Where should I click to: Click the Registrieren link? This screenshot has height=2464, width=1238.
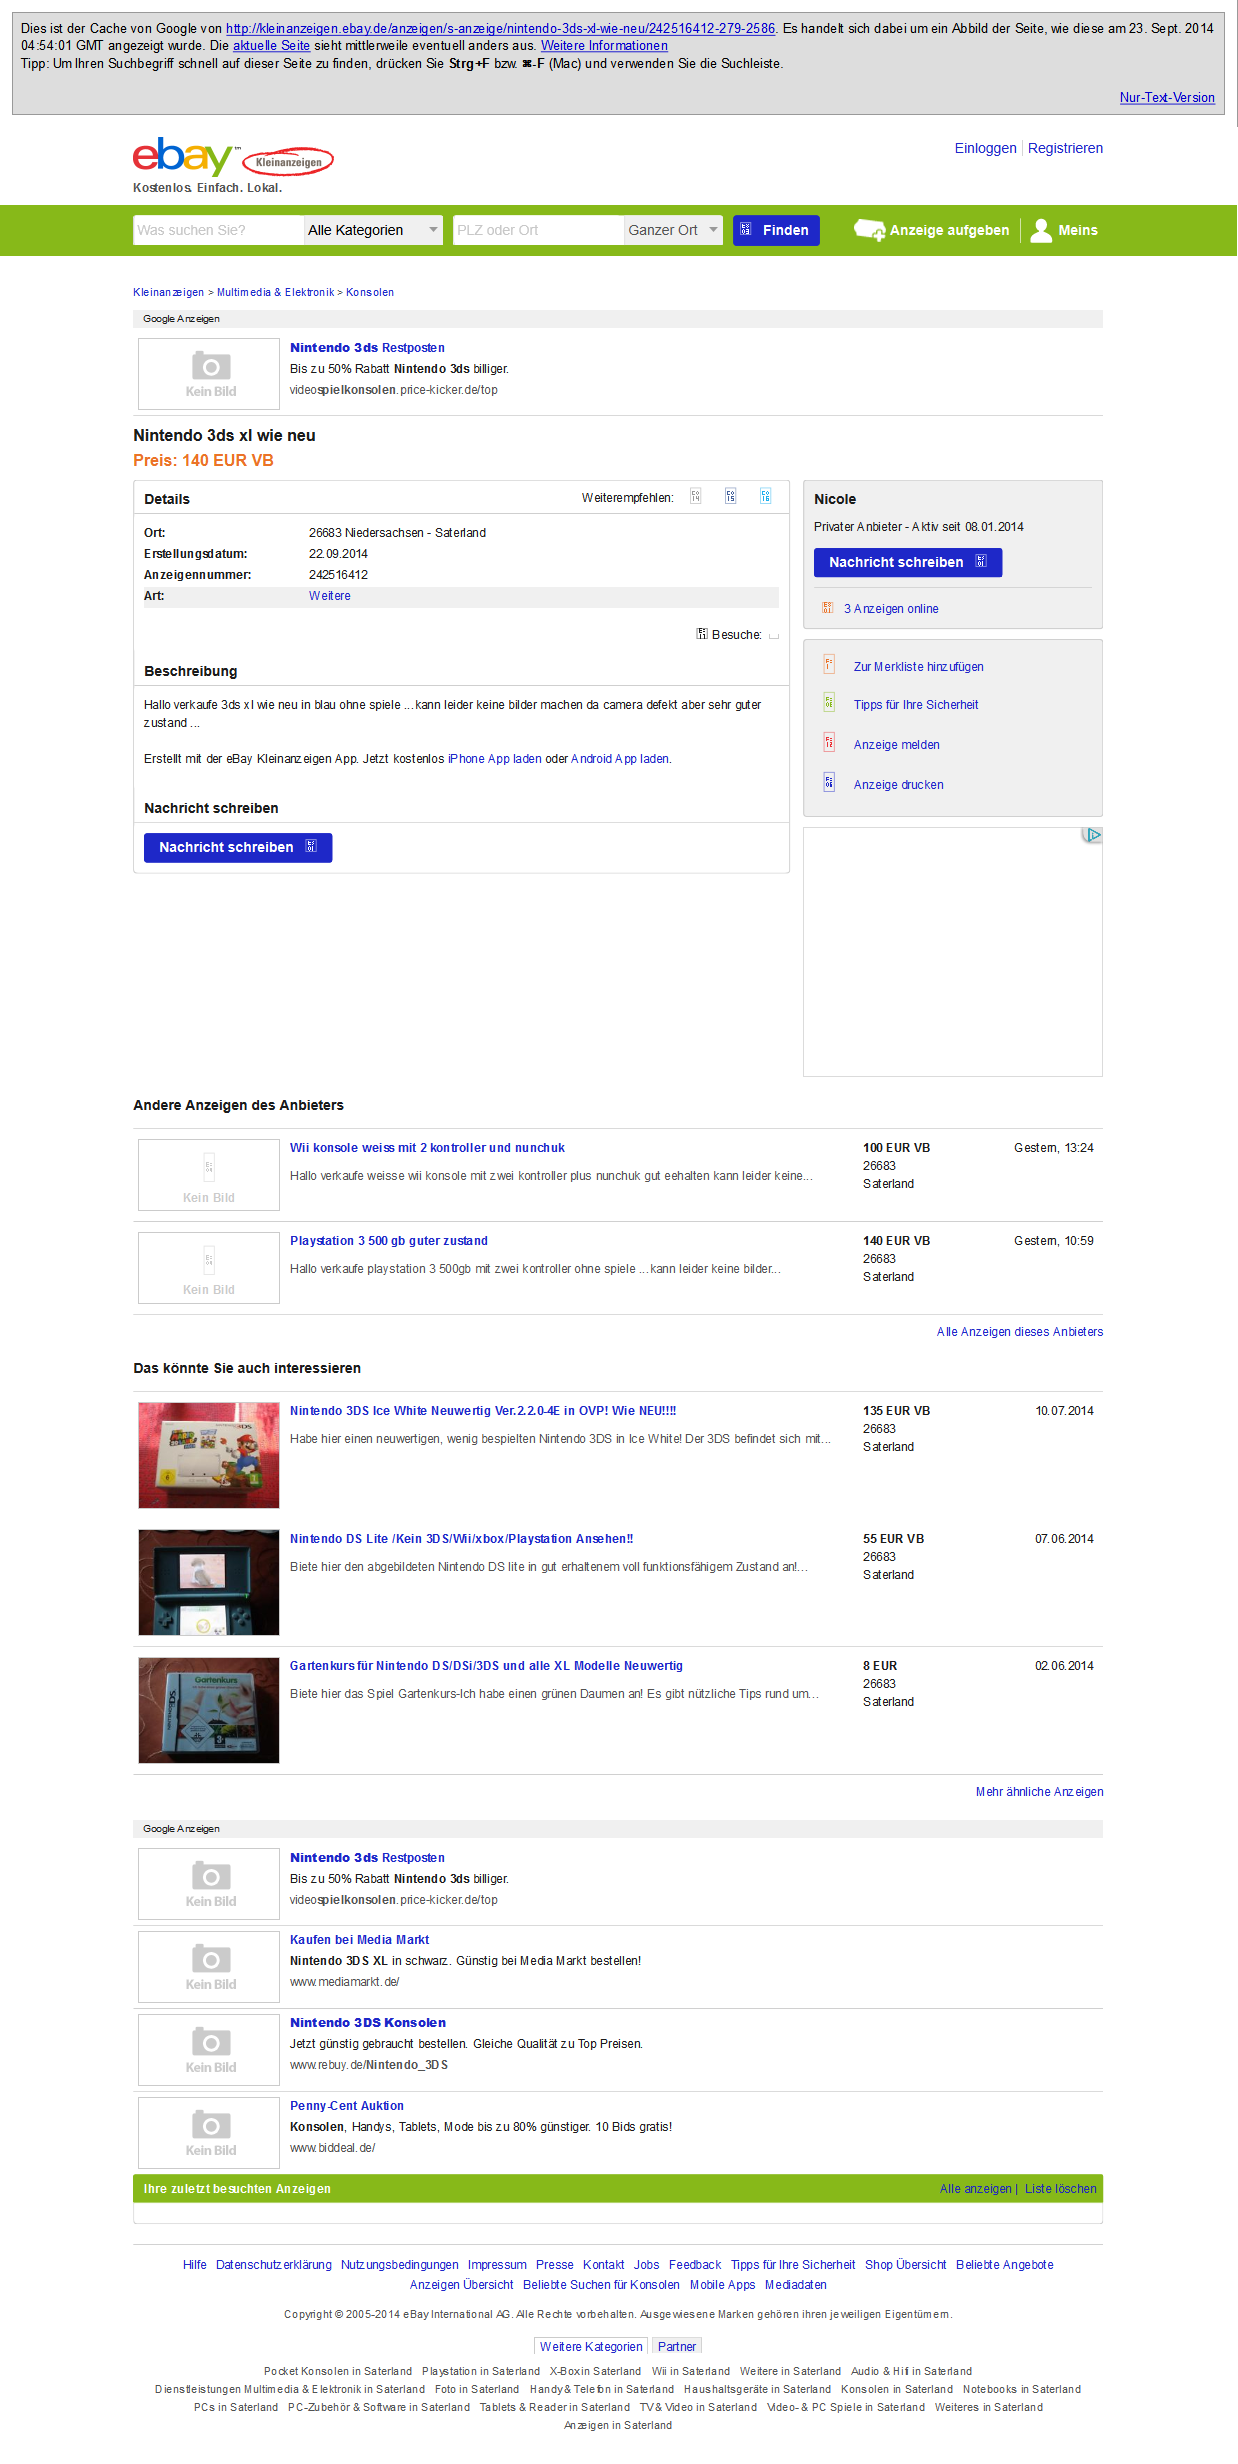[x=1065, y=148]
